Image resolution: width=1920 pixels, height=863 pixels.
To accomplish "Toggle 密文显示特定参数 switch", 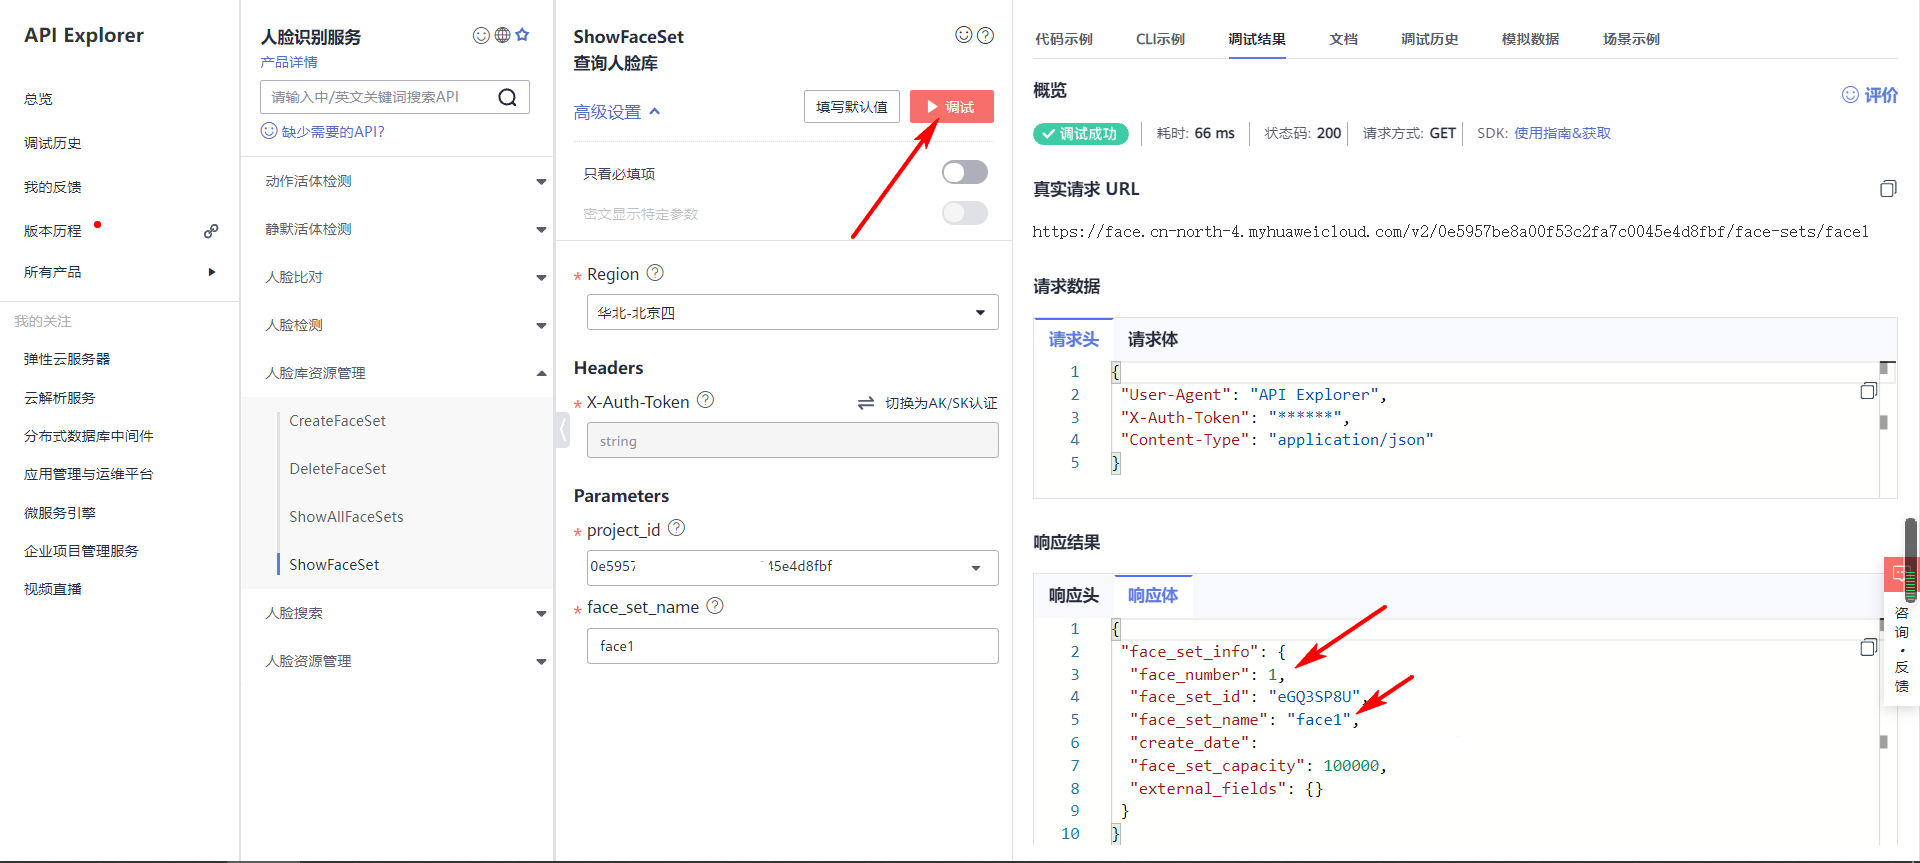I will pyautogui.click(x=965, y=213).
